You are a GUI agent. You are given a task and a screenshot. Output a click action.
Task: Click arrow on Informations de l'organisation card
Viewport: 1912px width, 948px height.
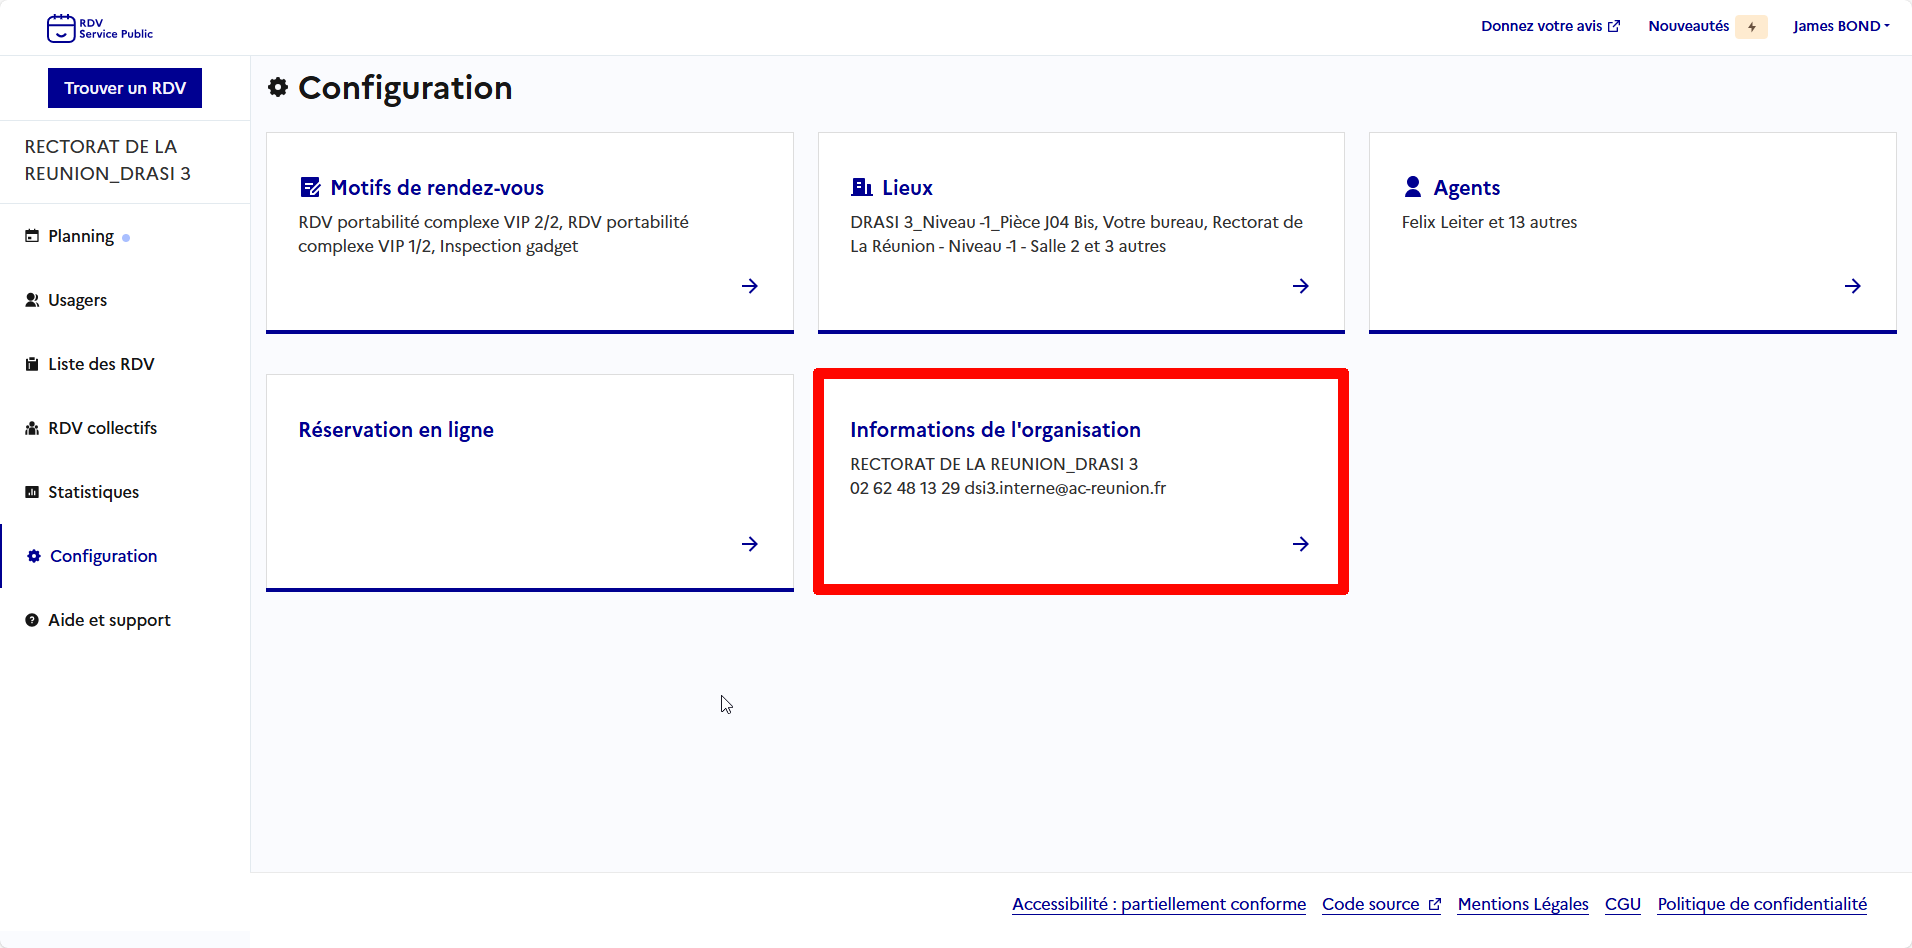pos(1301,544)
